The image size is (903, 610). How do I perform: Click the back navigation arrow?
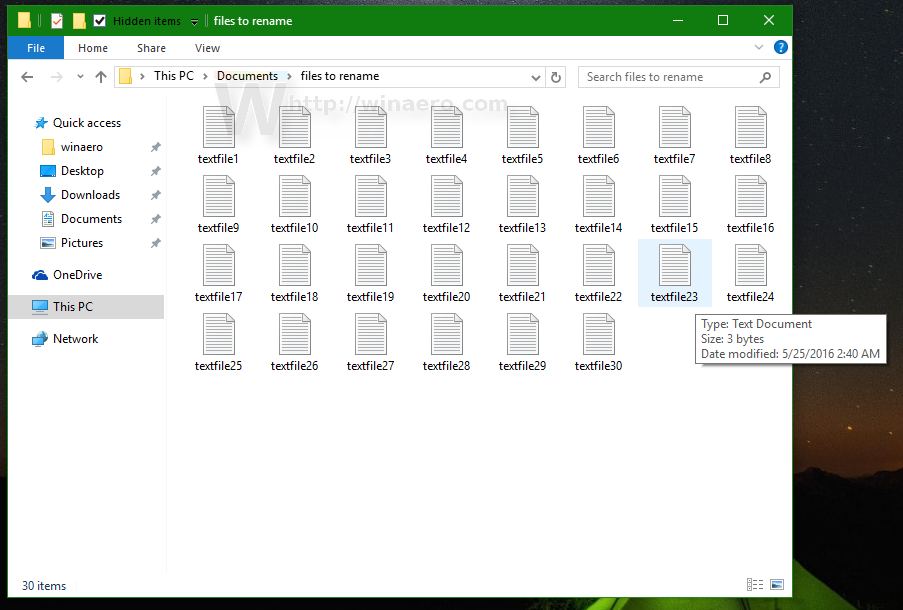coord(26,76)
